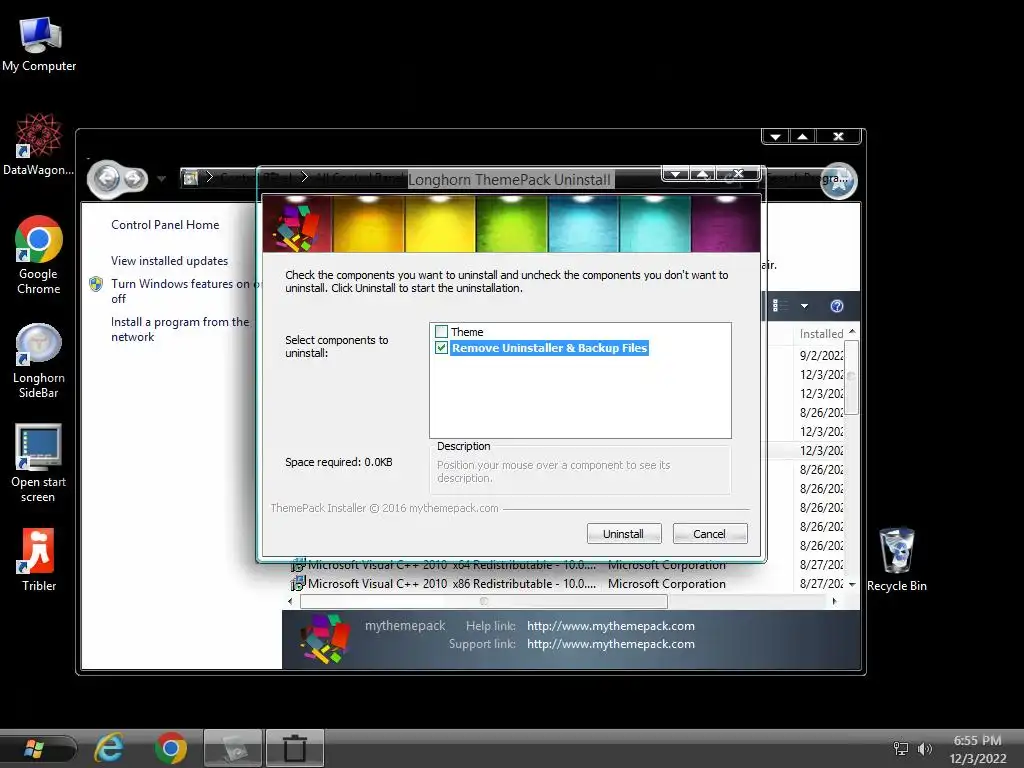Check the Theme component checkbox

pyautogui.click(x=441, y=332)
